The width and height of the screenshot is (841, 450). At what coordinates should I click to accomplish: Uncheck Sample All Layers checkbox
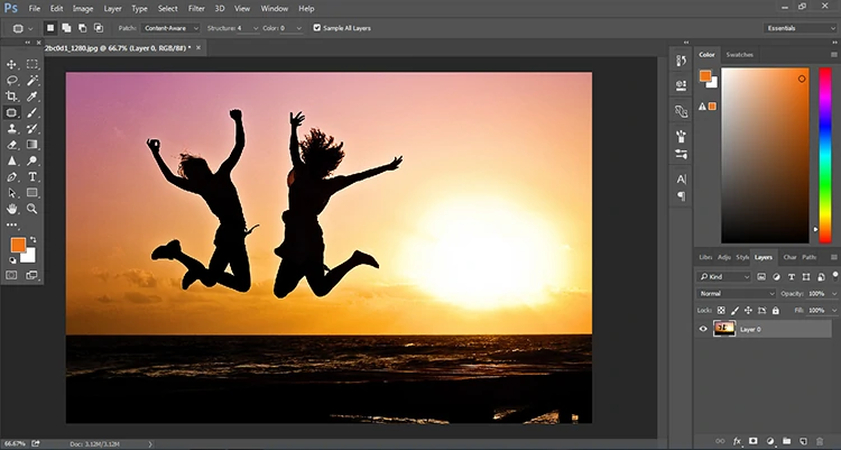(318, 28)
